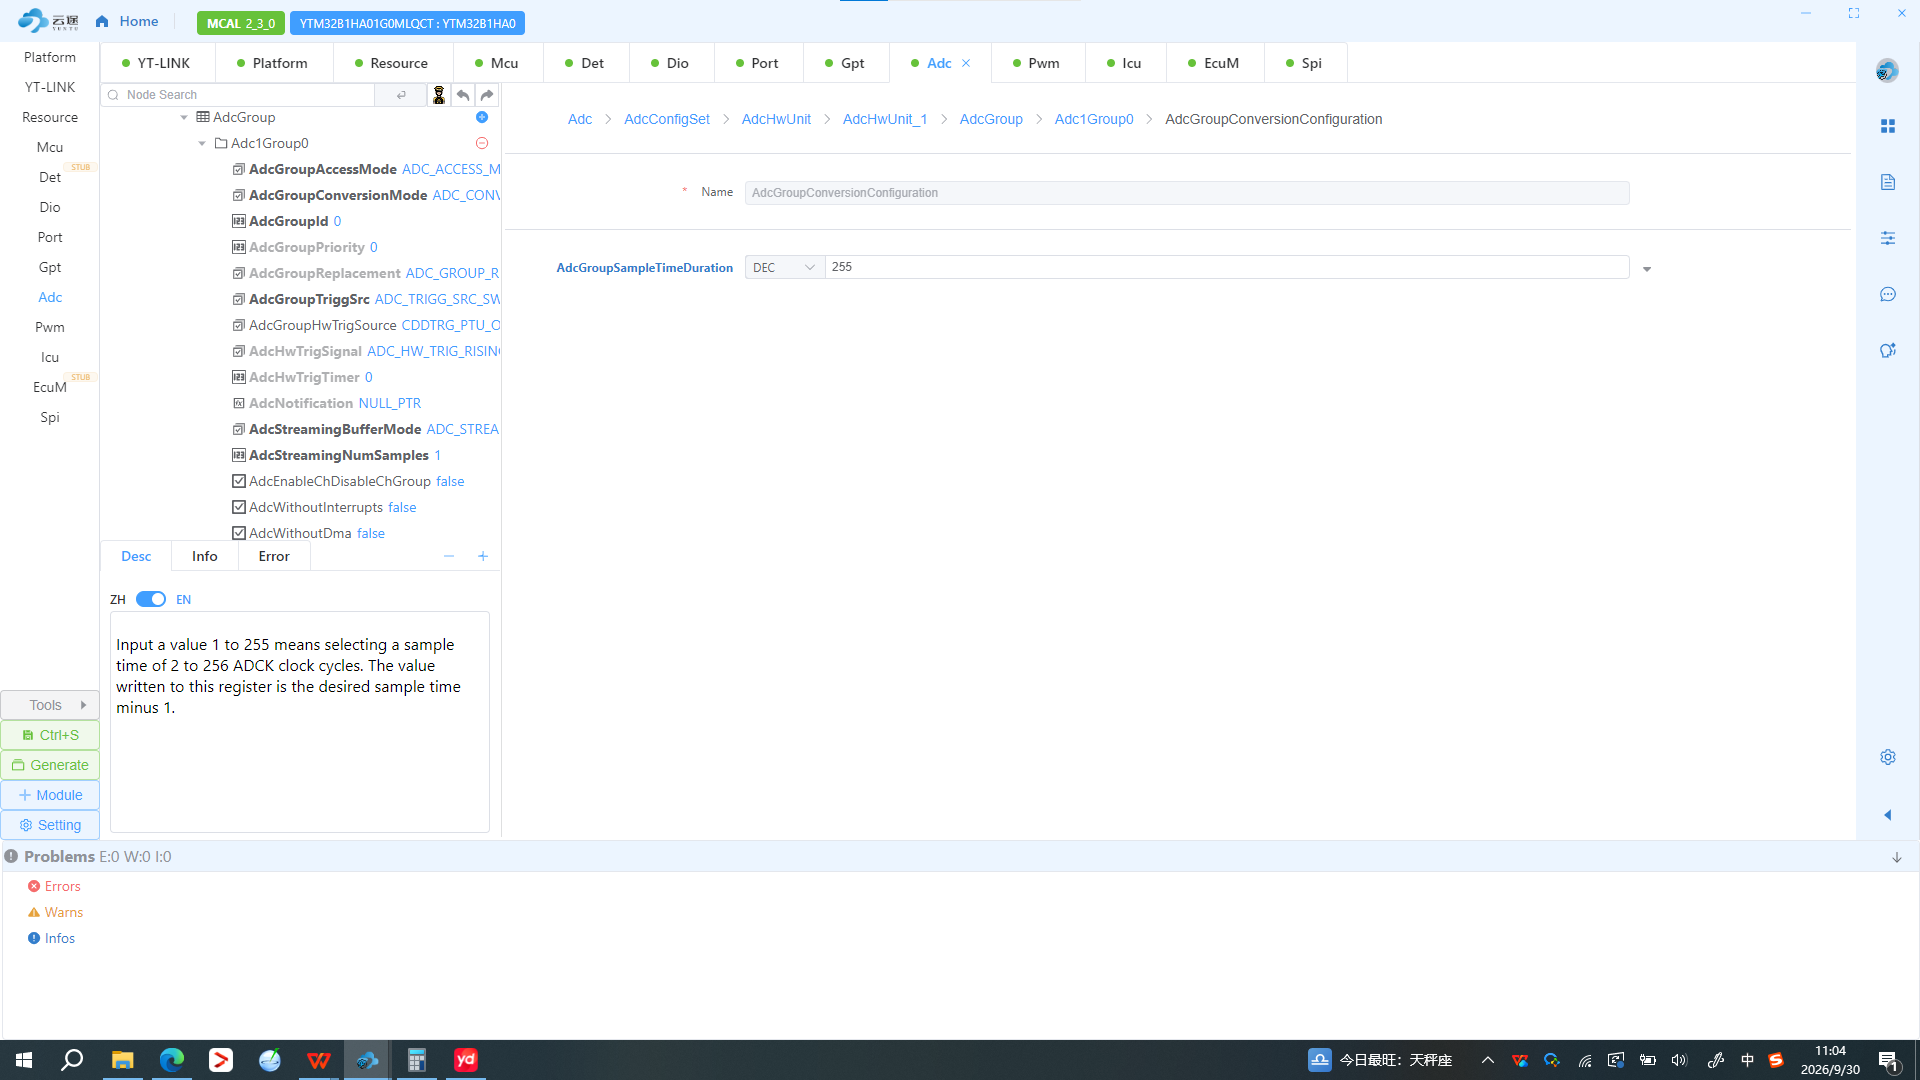Open the sliders settings icon in right sidebar

tap(1888, 238)
